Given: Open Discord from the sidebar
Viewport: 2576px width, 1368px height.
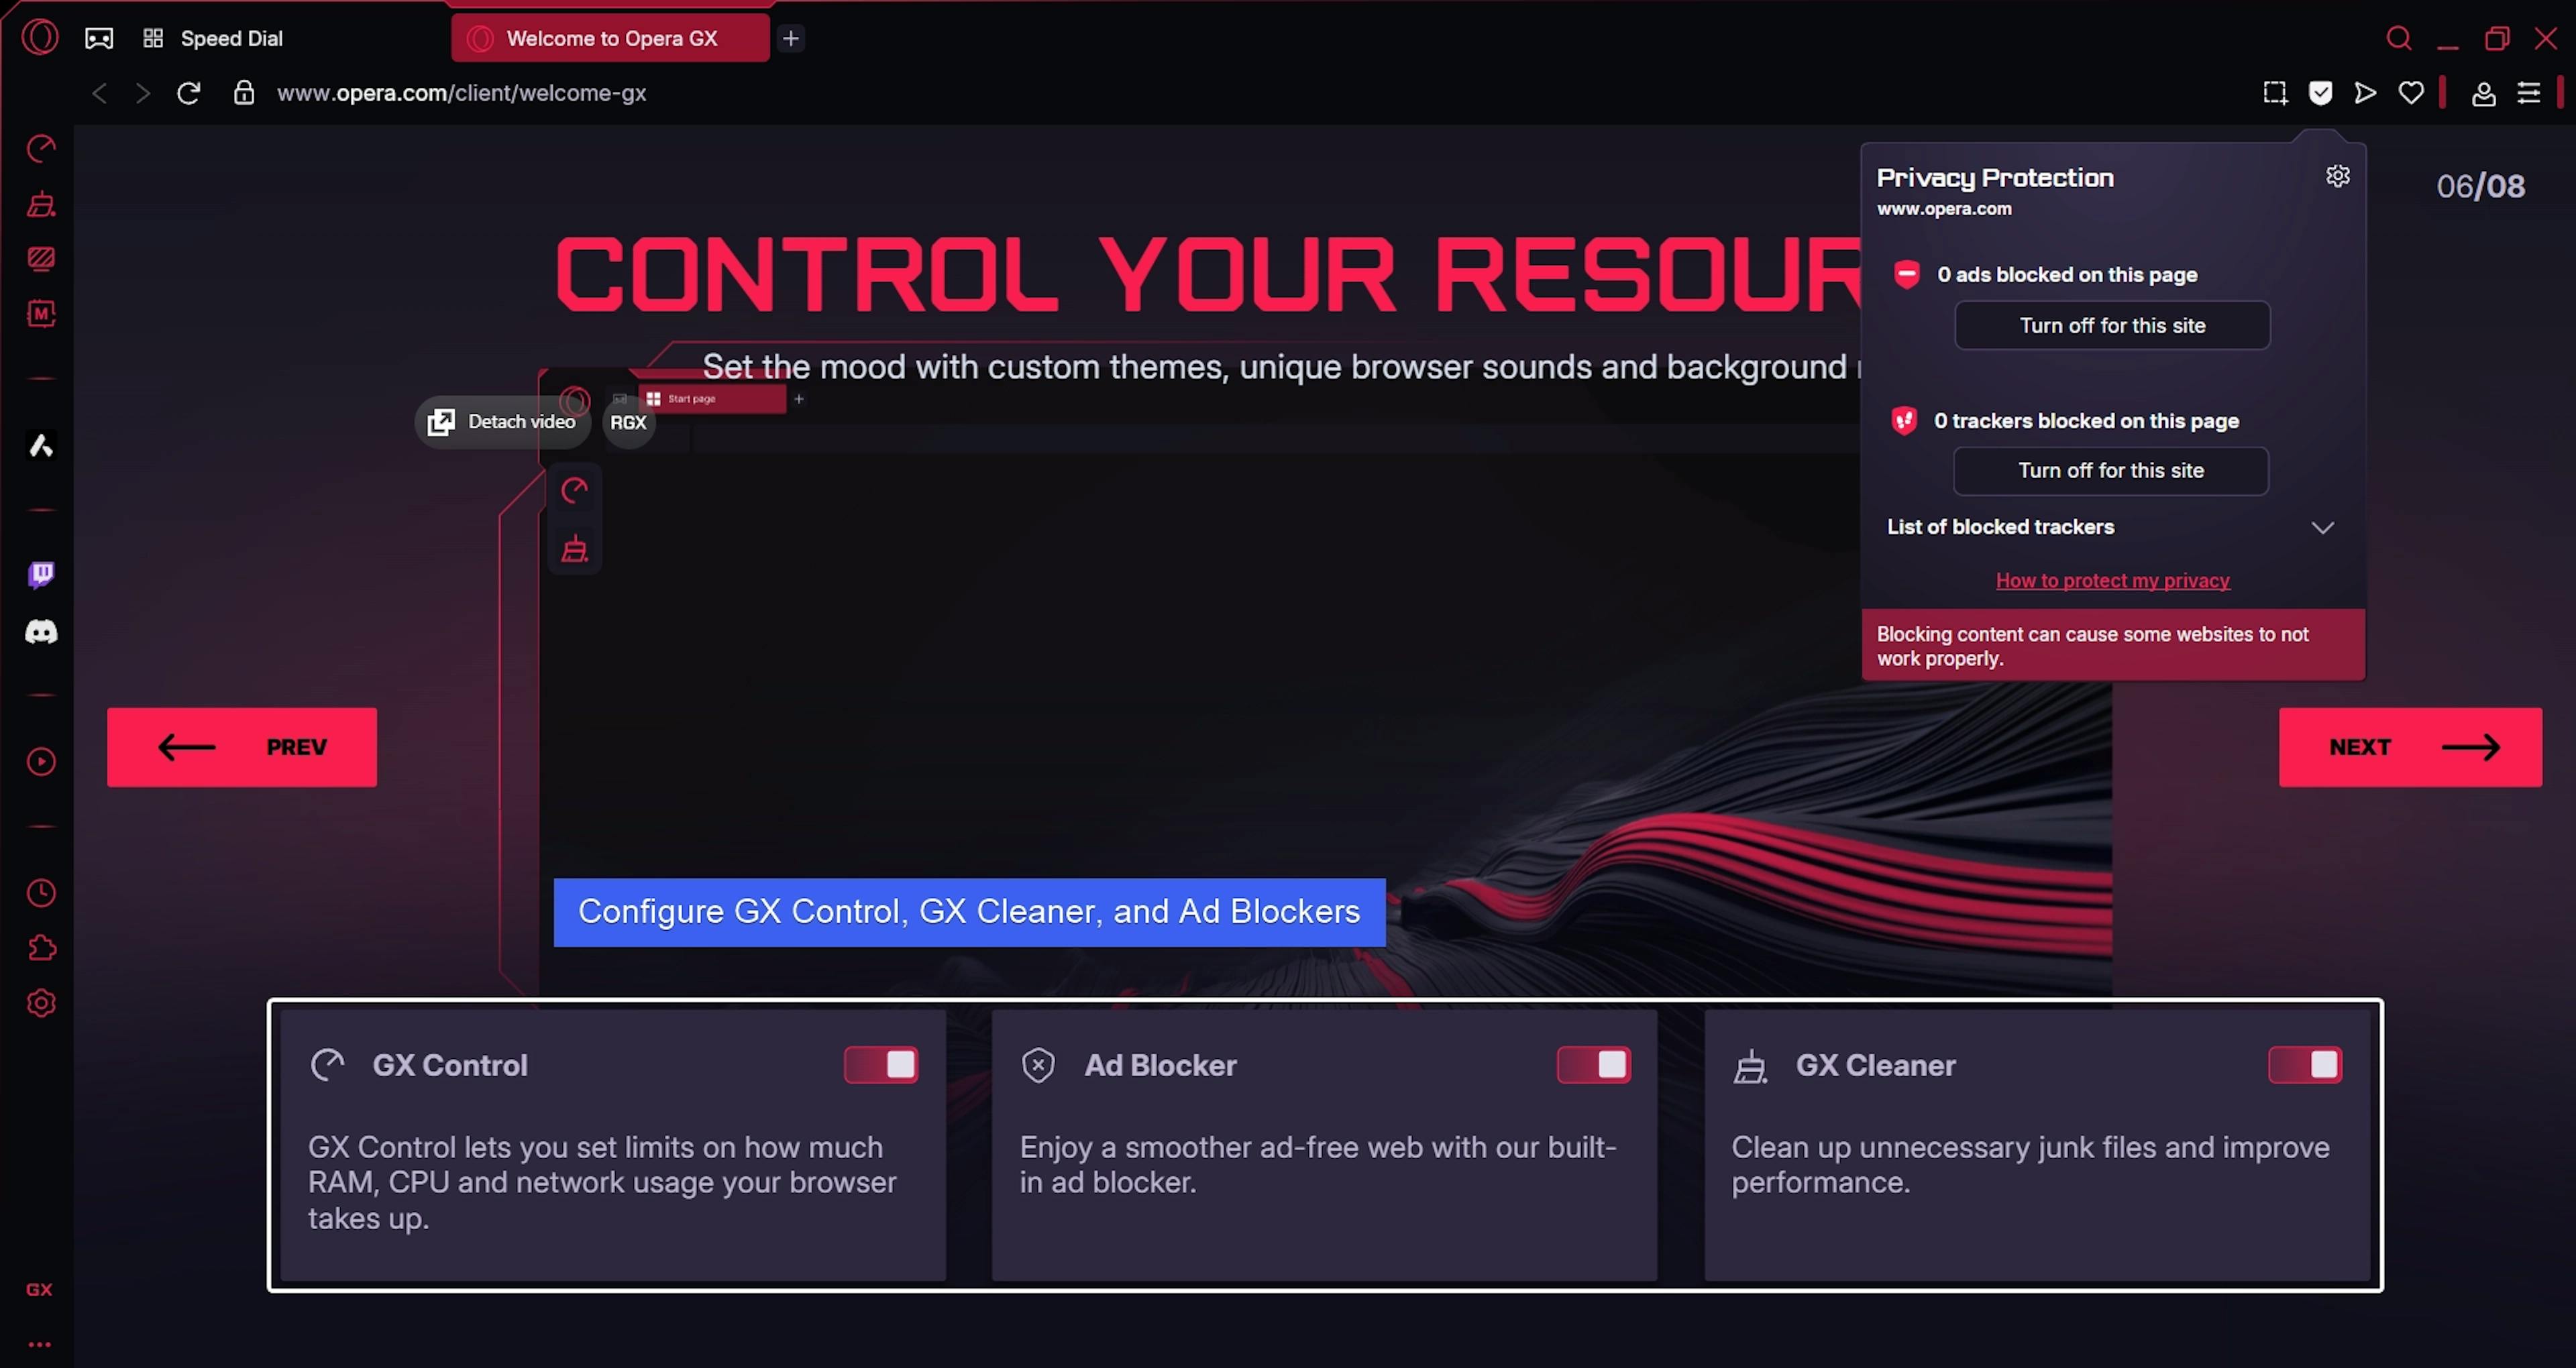Looking at the screenshot, I should pos(41,632).
